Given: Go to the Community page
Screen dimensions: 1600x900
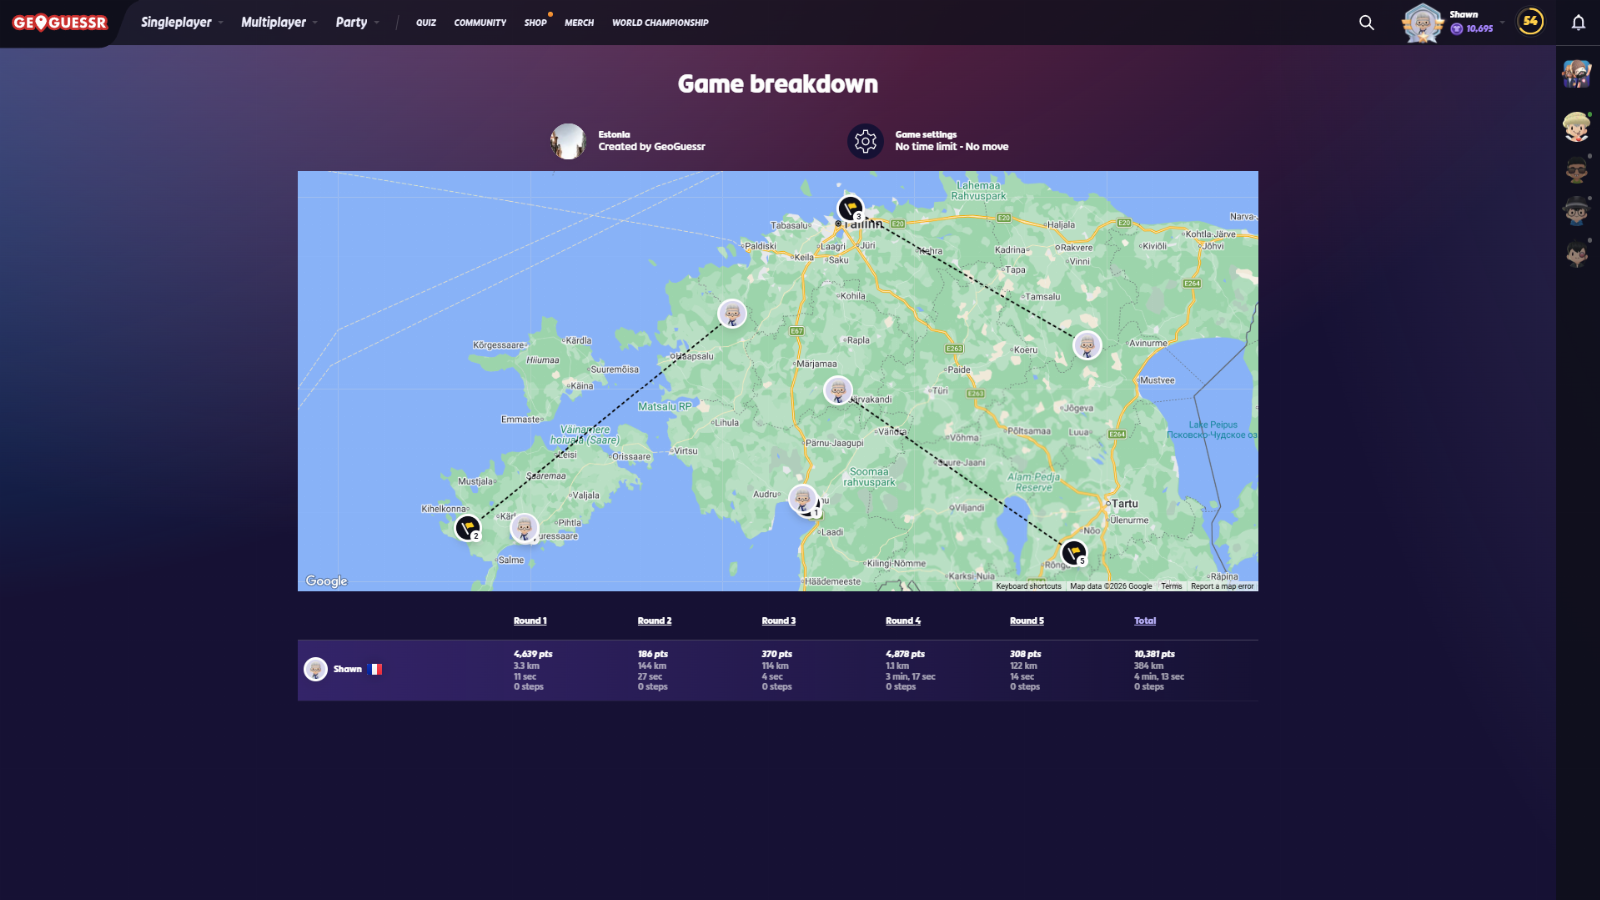Looking at the screenshot, I should coord(480,22).
